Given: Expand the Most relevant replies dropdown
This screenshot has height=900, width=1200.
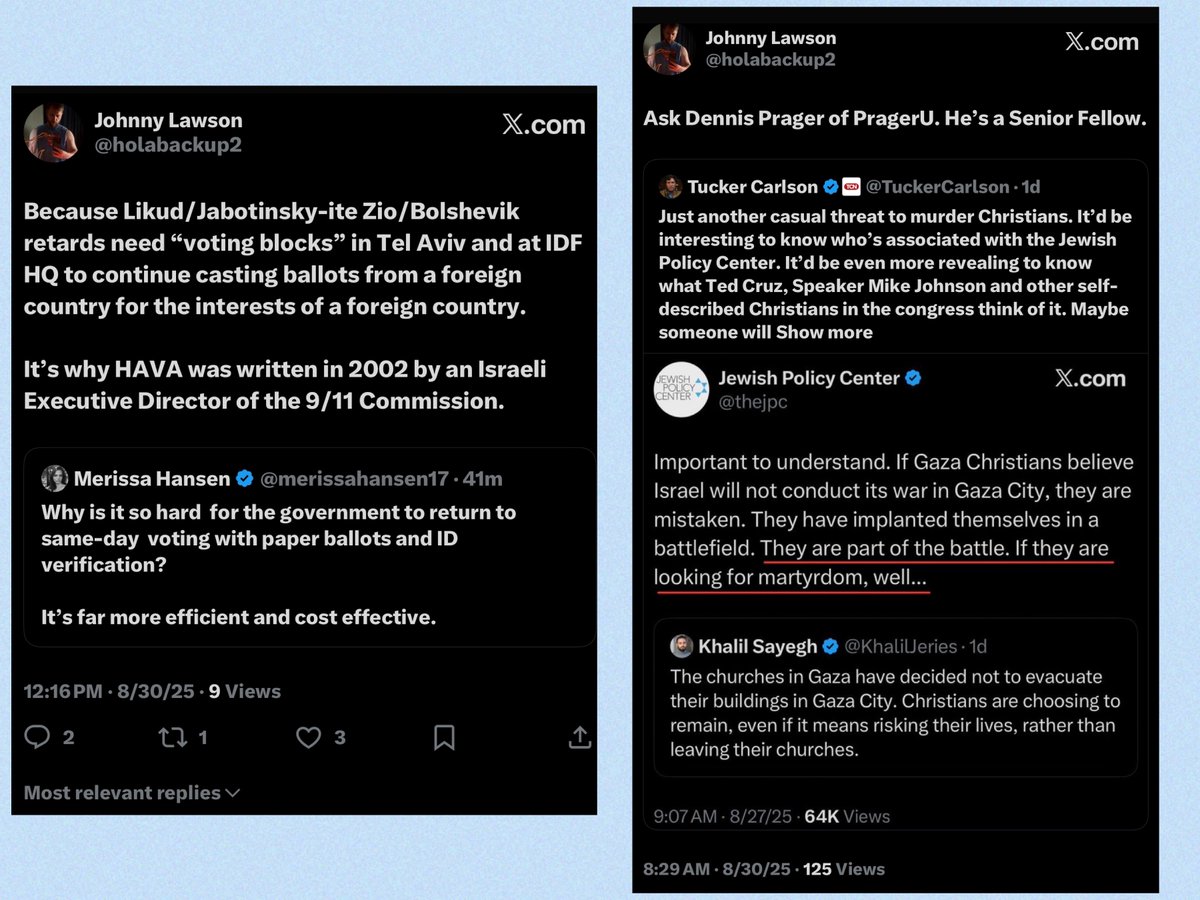Looking at the screenshot, I should (x=132, y=793).
